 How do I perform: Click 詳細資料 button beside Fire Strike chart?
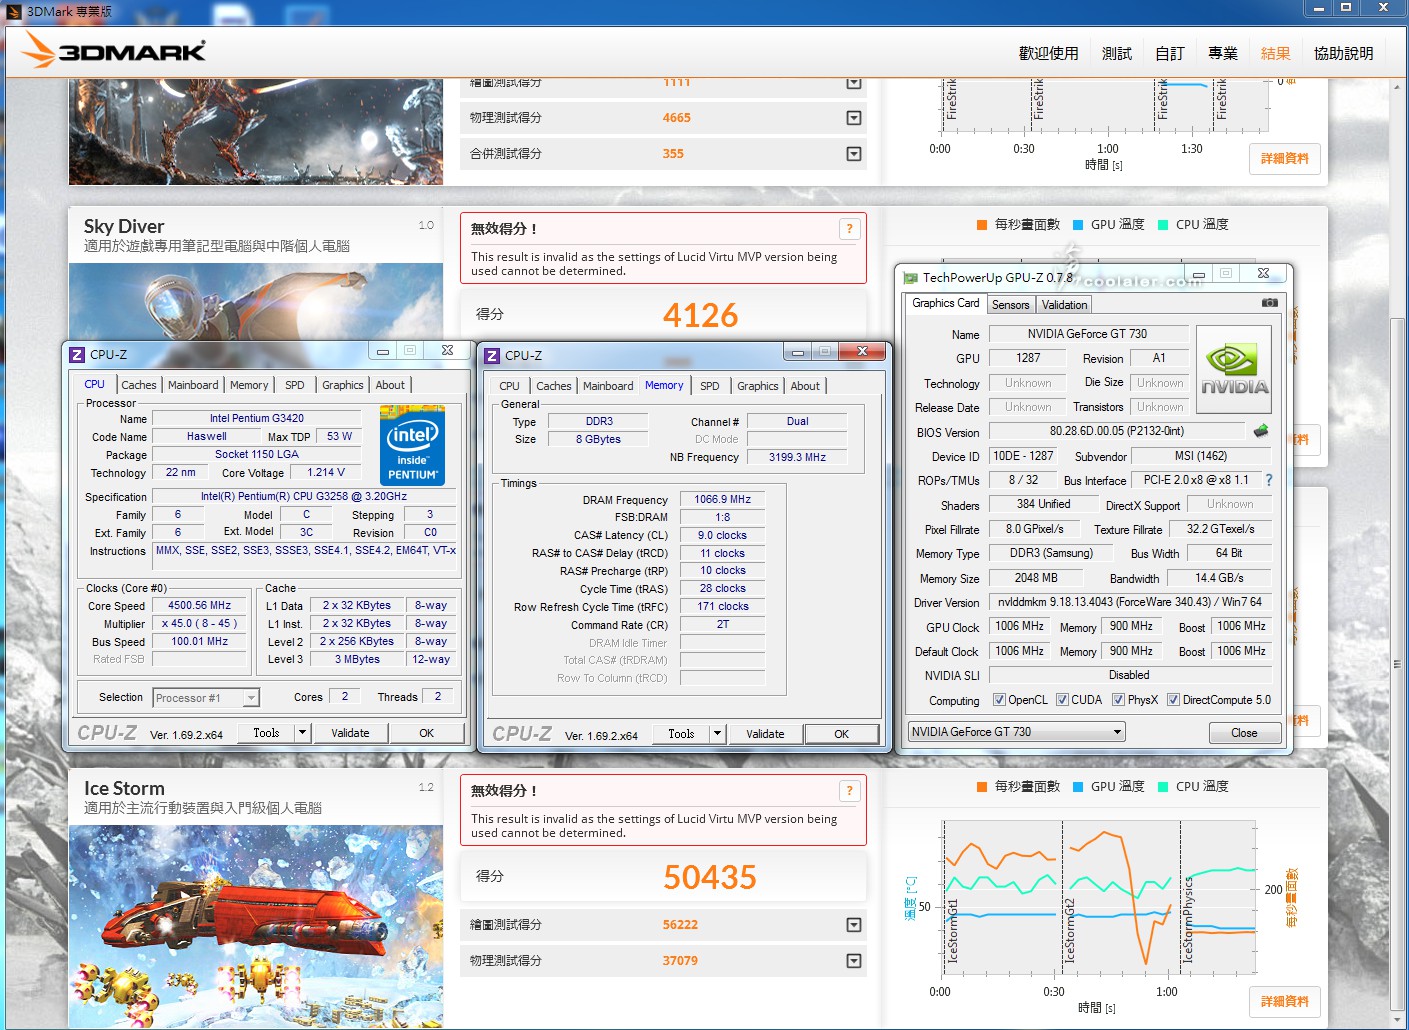(1285, 158)
